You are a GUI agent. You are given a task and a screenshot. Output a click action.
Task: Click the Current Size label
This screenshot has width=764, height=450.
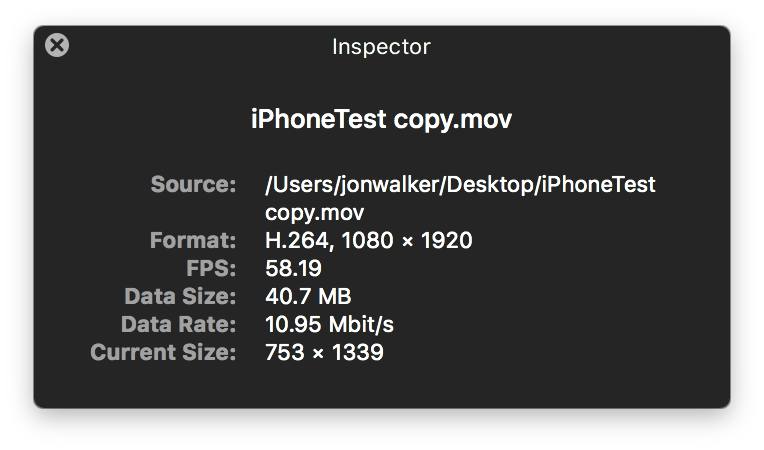click(163, 352)
